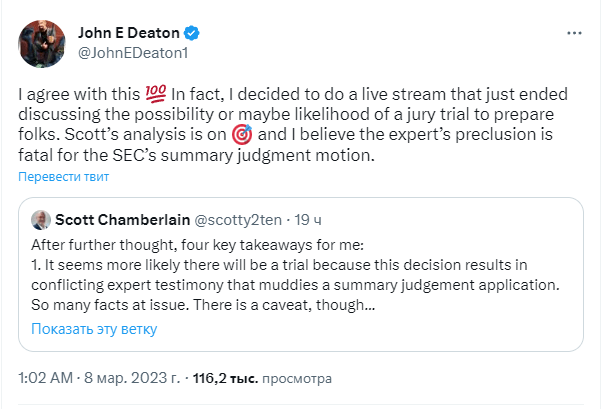The height and width of the screenshot is (409, 601).
Task: Click Scott Chamberlain's small avatar
Action: tap(41, 220)
